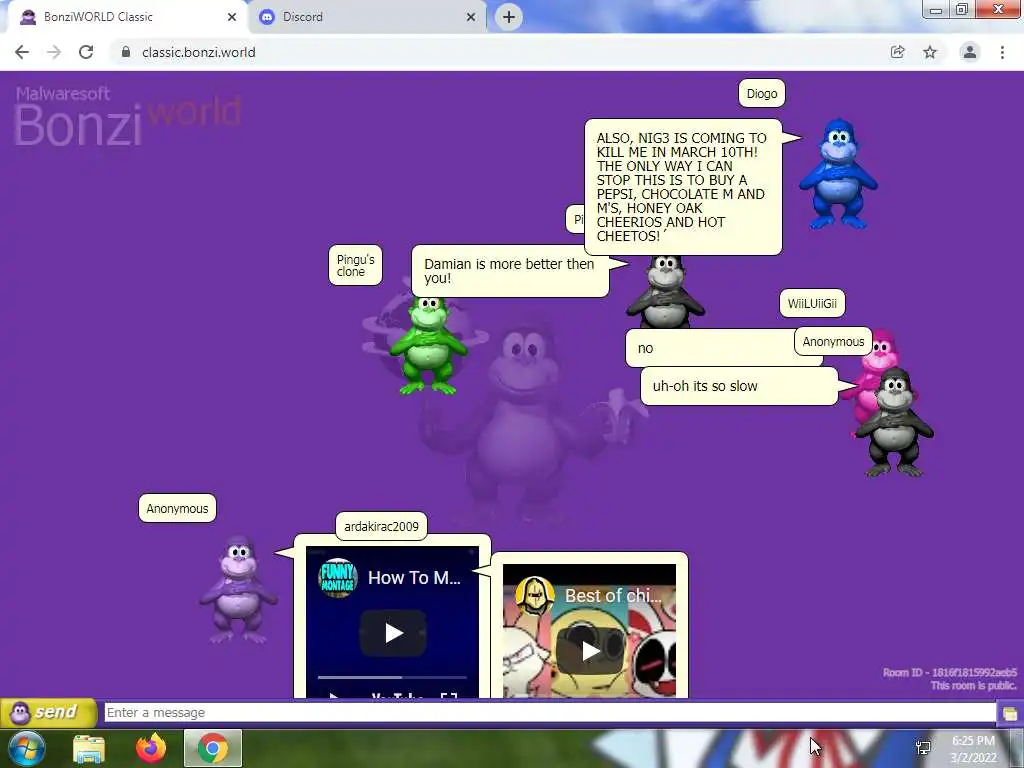
Task: Click the send button
Action: pyautogui.click(x=49, y=712)
